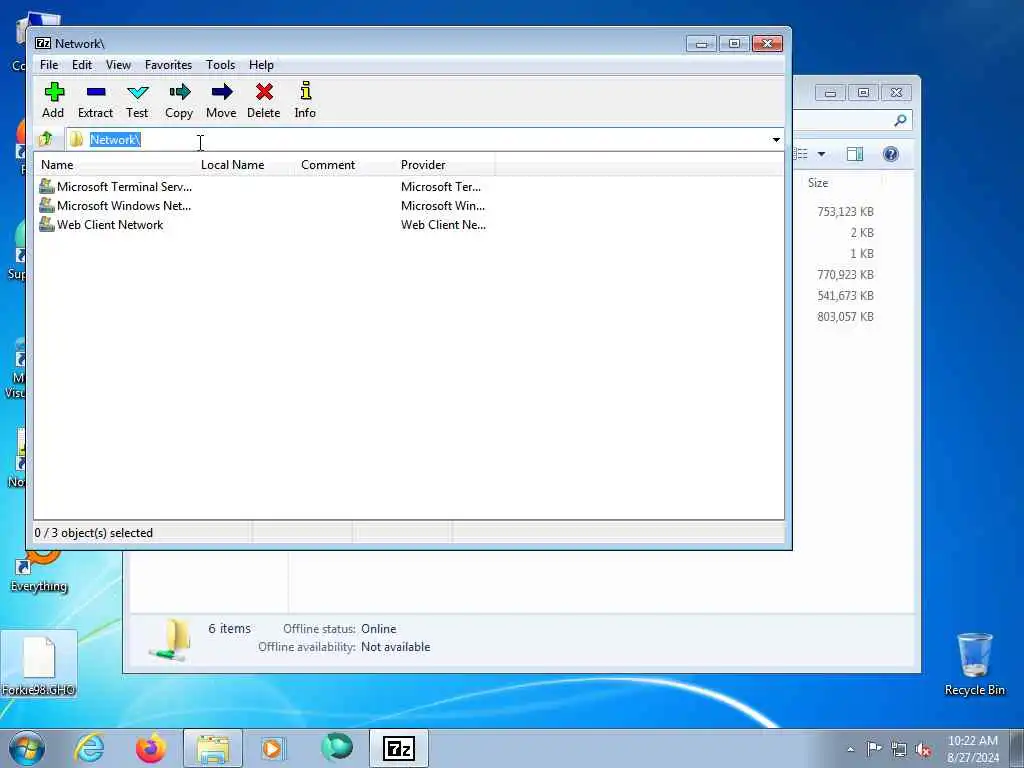This screenshot has height=768, width=1024.
Task: Click the Web Client Network row icon
Action: [x=46, y=224]
